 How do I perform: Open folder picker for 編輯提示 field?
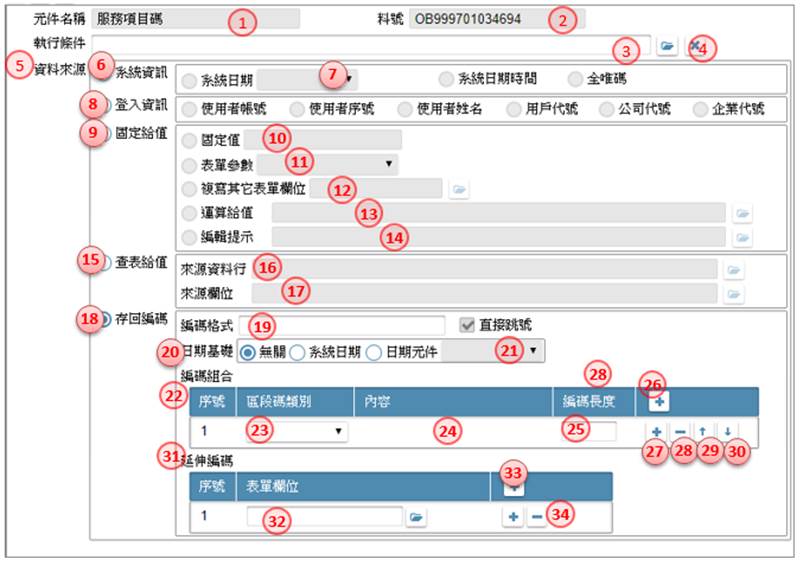coord(742,237)
